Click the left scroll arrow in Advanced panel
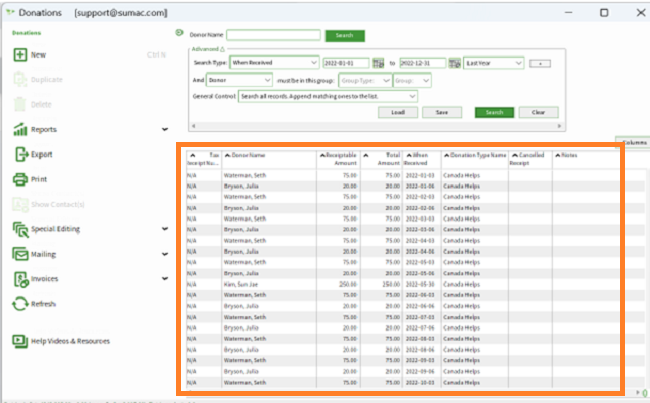 [x=193, y=126]
